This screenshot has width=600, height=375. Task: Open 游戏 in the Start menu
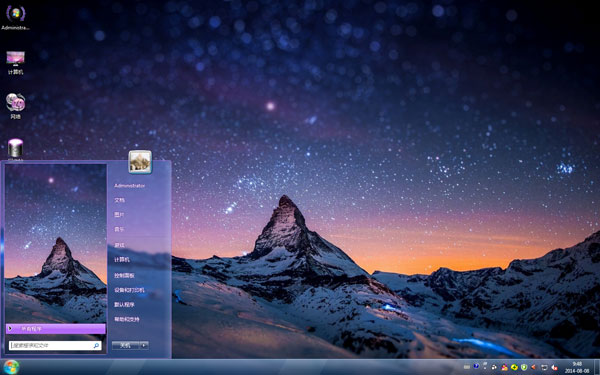coord(119,245)
